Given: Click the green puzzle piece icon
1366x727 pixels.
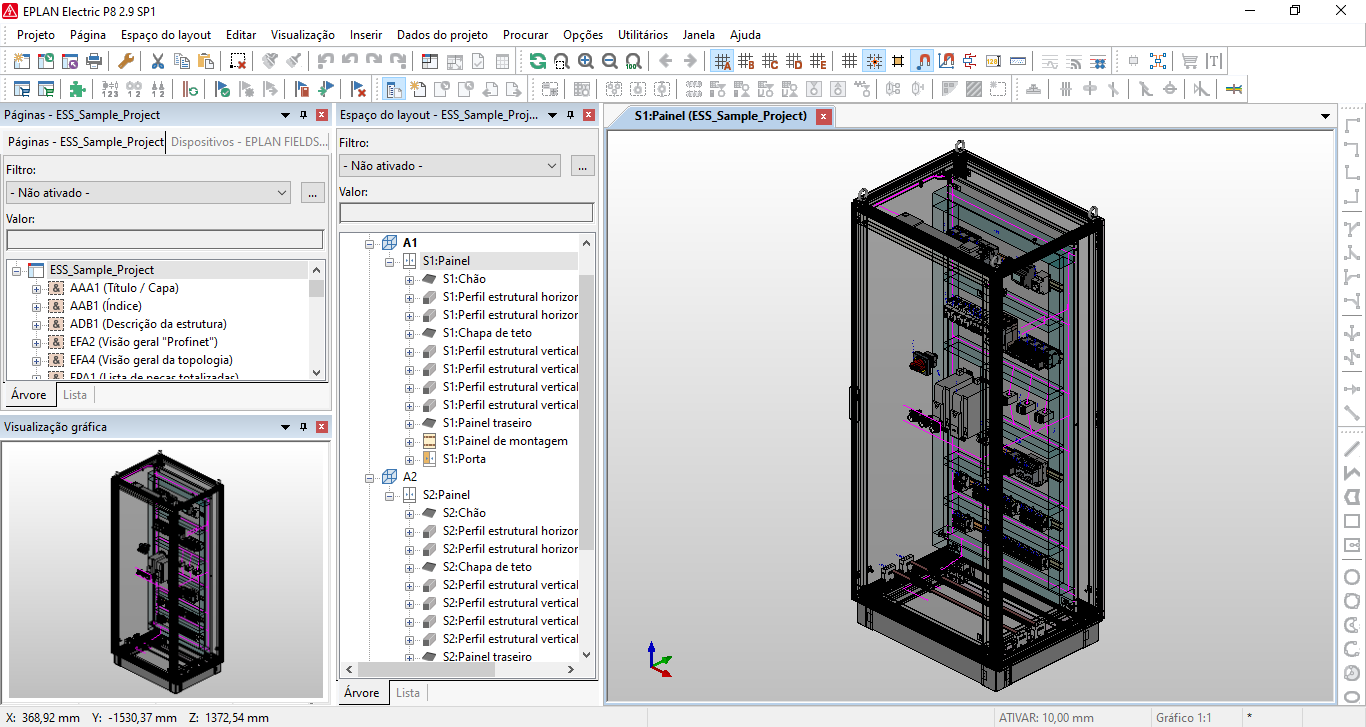Looking at the screenshot, I should tap(77, 89).
